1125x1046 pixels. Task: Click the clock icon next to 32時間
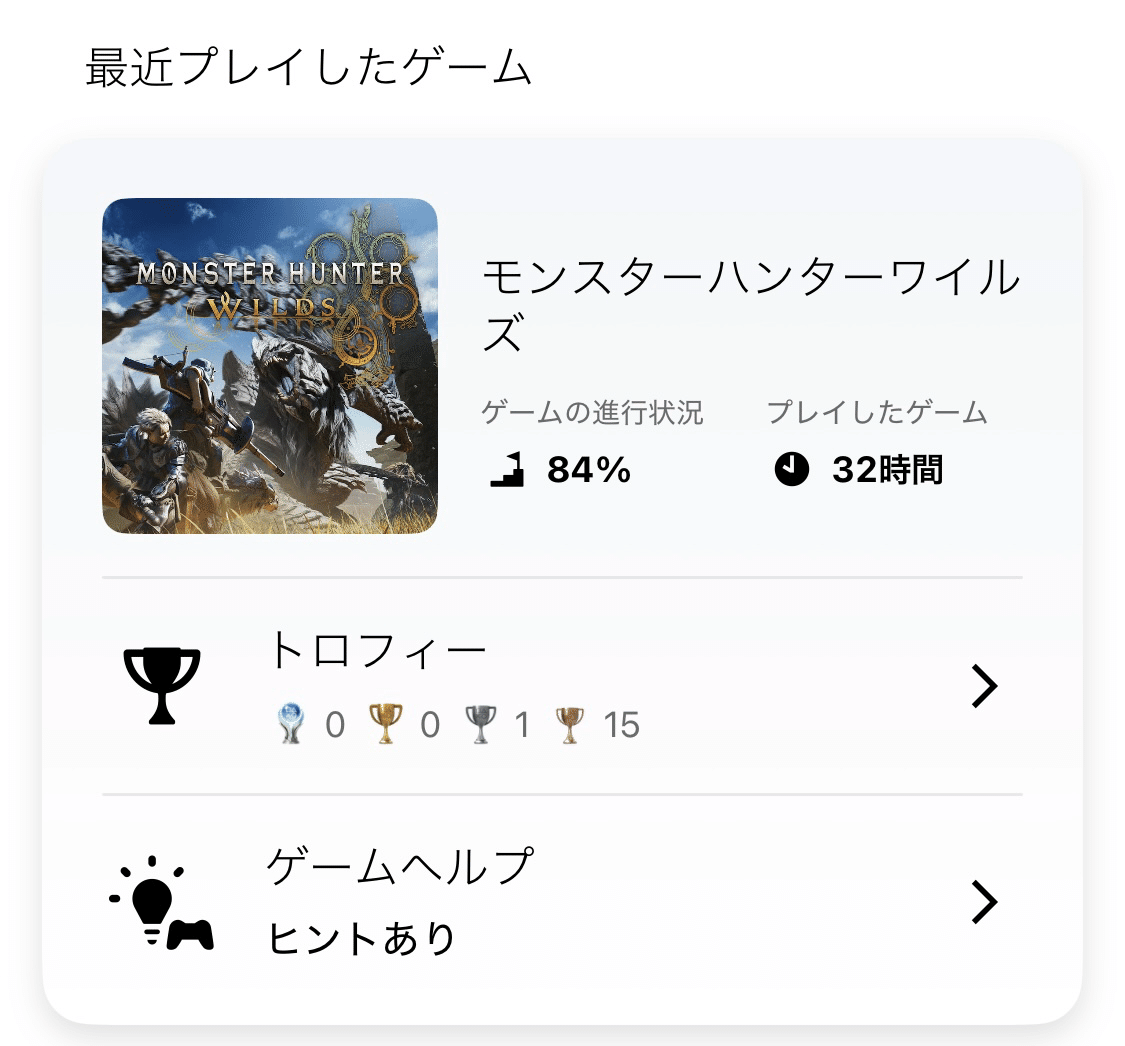[x=793, y=468]
